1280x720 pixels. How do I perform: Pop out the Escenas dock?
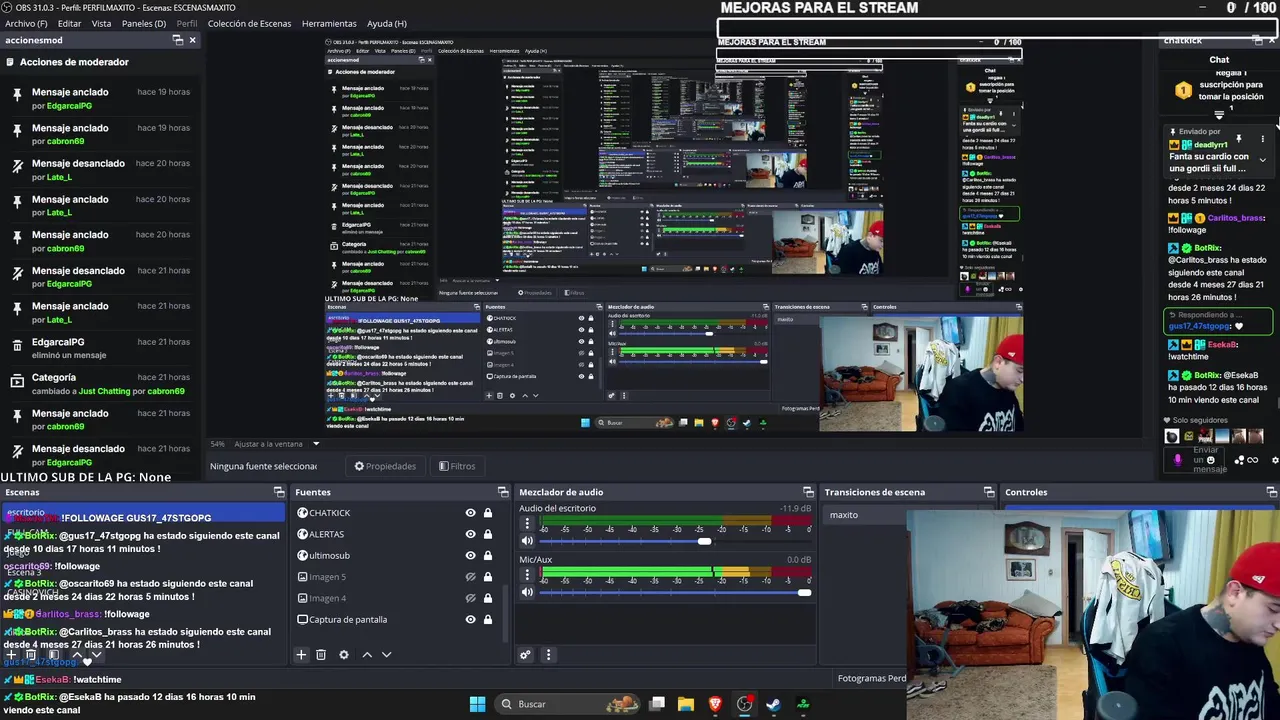coord(279,492)
